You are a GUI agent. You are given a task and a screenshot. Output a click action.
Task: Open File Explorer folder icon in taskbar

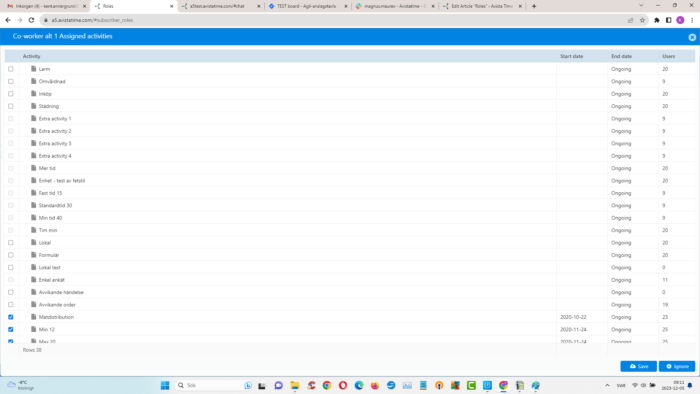pyautogui.click(x=295, y=385)
